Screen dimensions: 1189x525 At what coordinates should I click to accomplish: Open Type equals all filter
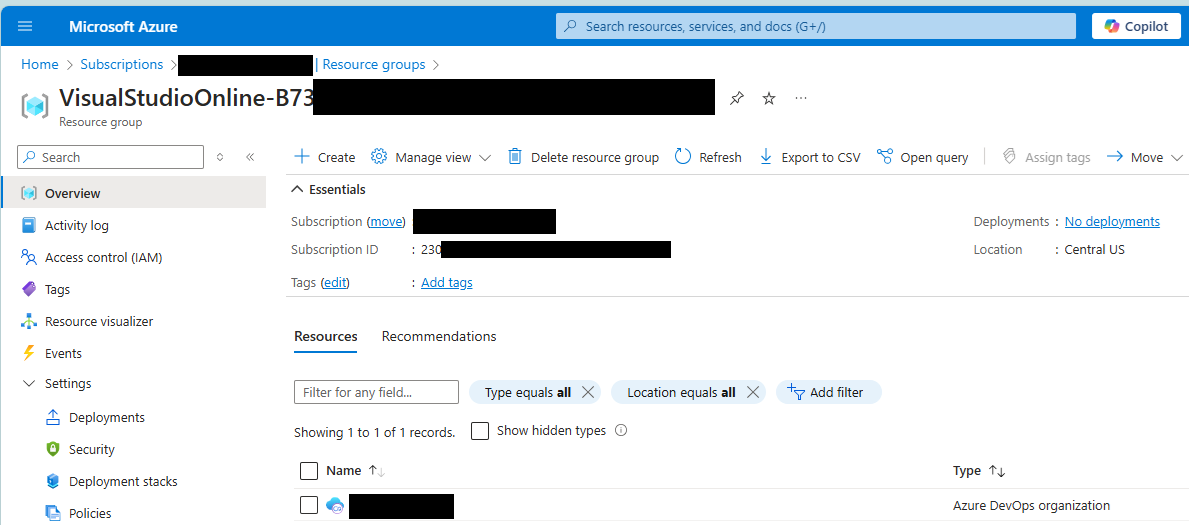[528, 392]
